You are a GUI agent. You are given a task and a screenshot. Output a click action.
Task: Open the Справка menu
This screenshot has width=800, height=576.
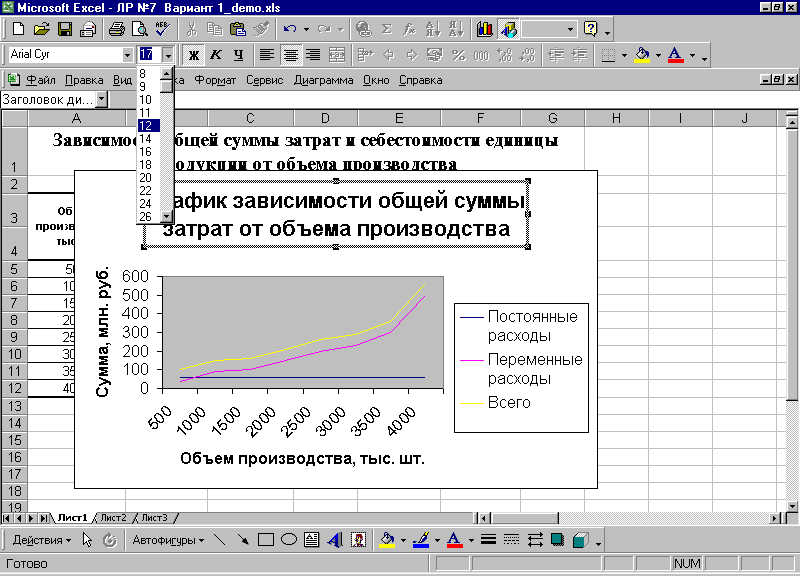420,80
